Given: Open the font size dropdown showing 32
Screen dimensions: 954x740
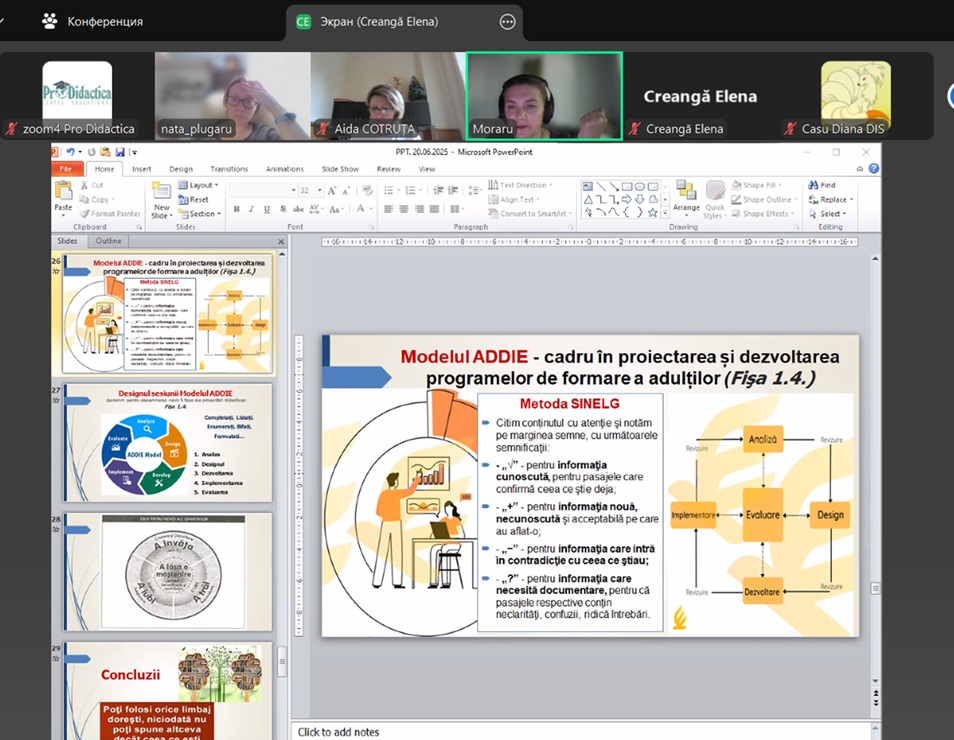Looking at the screenshot, I should (x=320, y=190).
